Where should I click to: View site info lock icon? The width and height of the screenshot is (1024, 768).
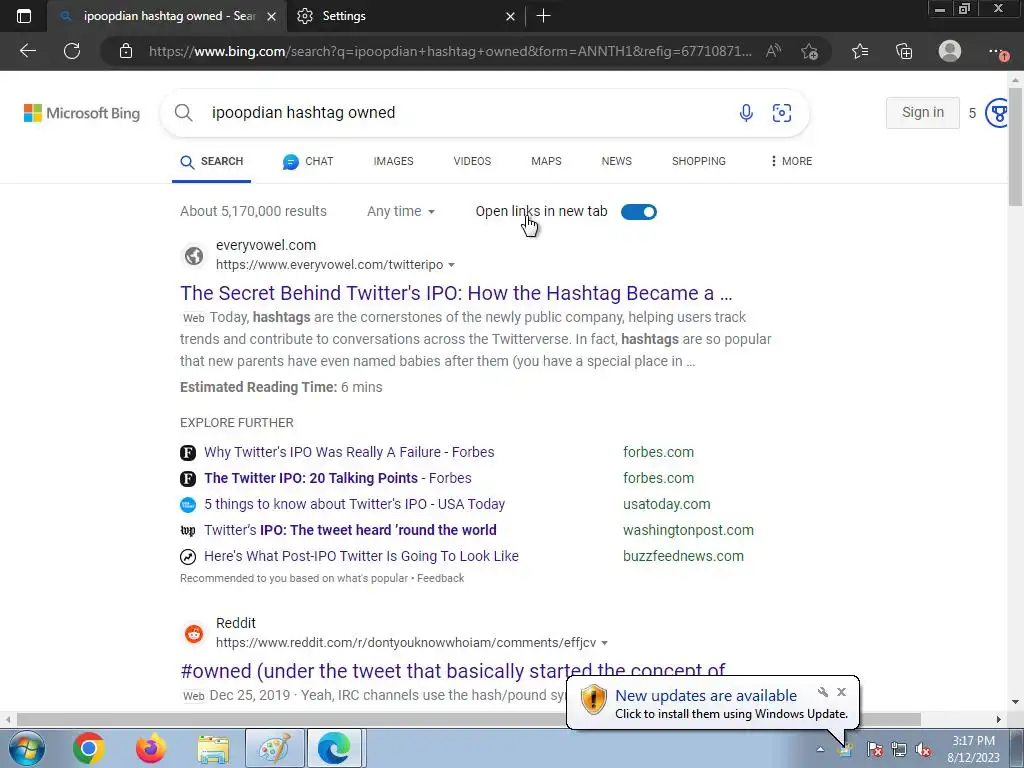tap(126, 51)
